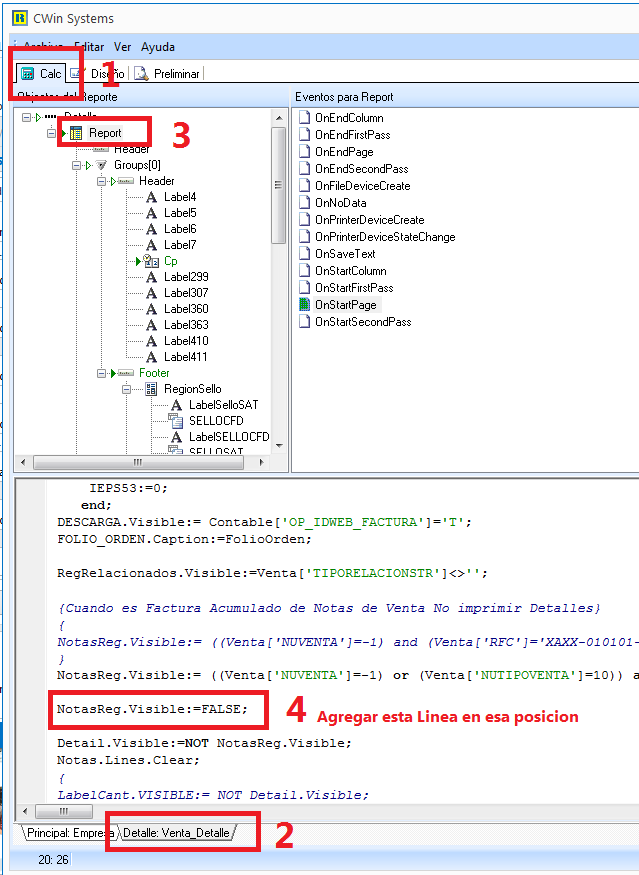
Task: Click the OnNoData event page icon
Action: click(x=304, y=203)
